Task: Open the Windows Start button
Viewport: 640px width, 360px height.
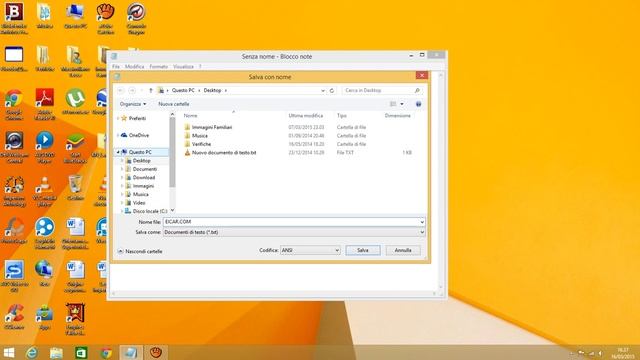Action: pyautogui.click(x=9, y=352)
